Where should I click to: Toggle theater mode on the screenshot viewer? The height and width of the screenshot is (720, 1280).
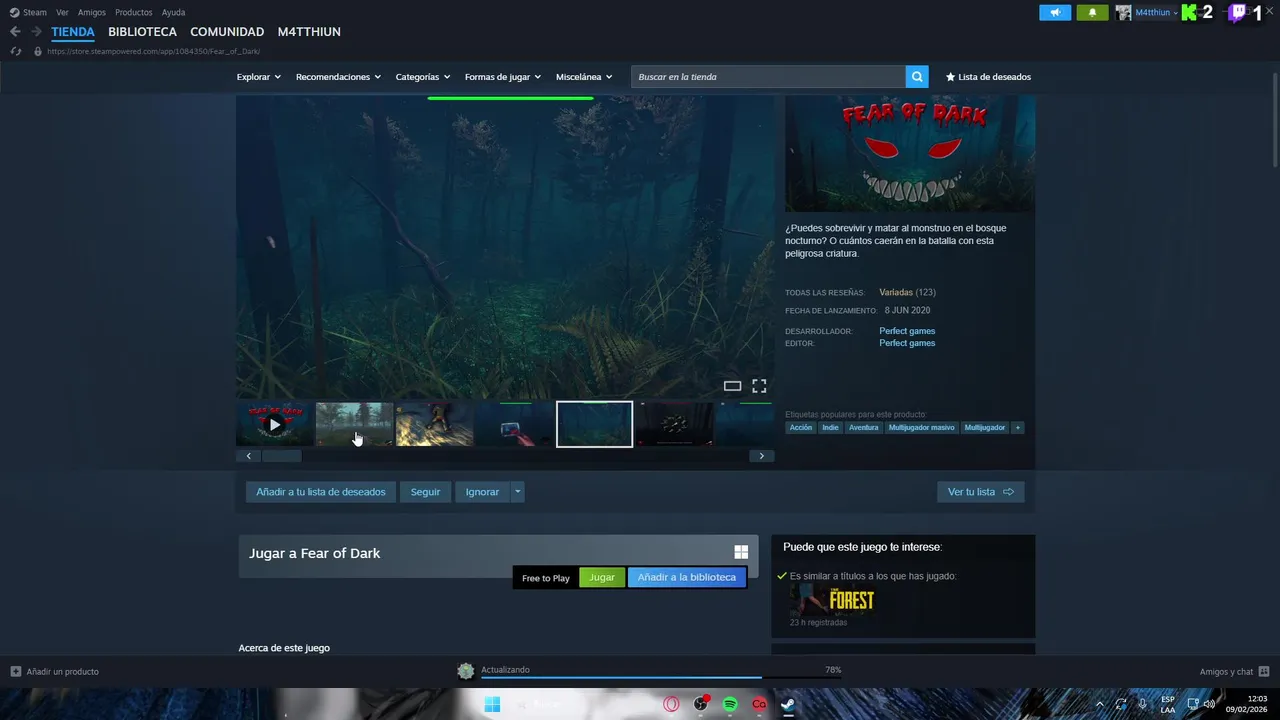(x=732, y=386)
